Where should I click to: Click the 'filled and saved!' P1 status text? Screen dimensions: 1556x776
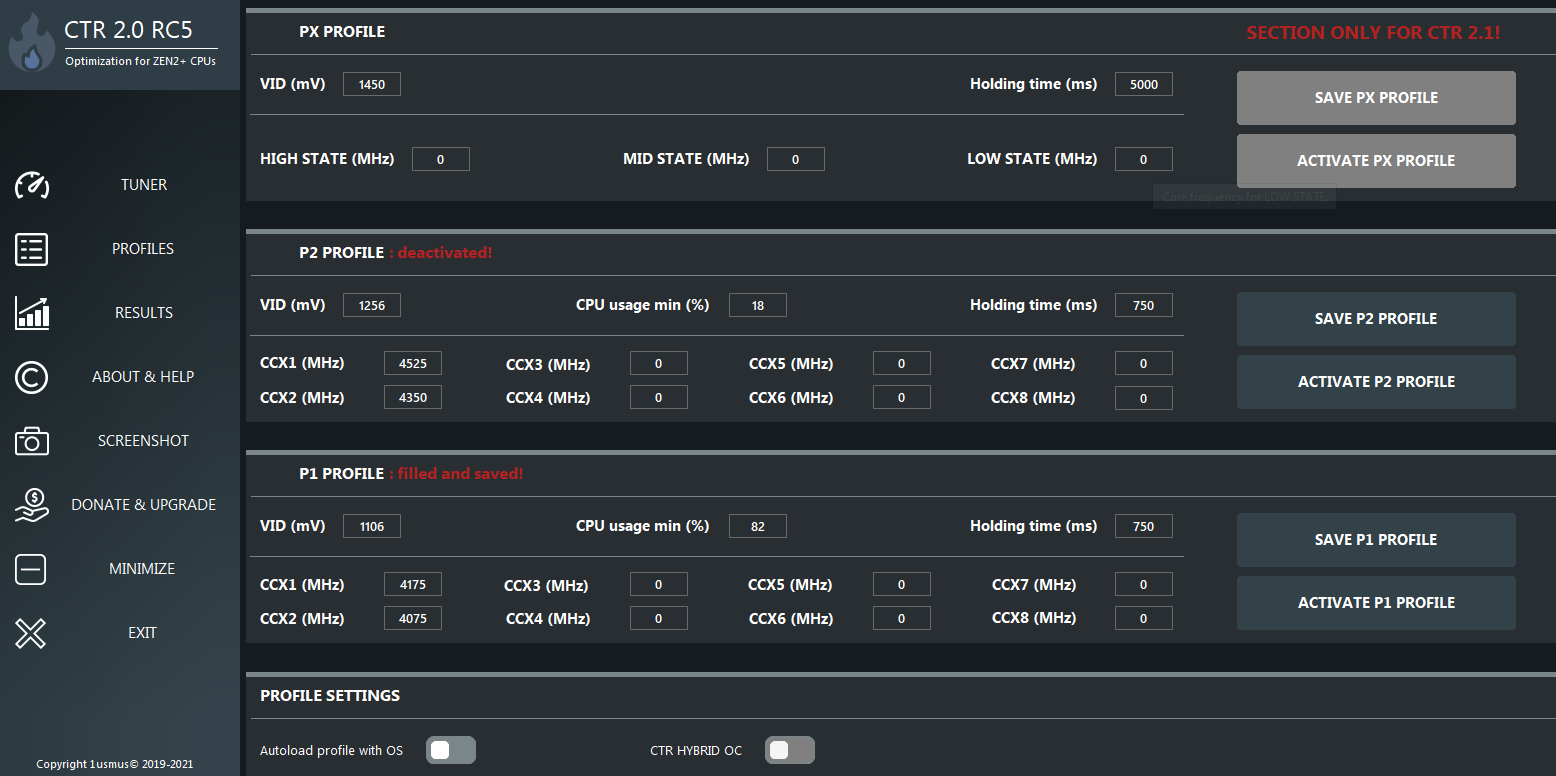point(460,474)
